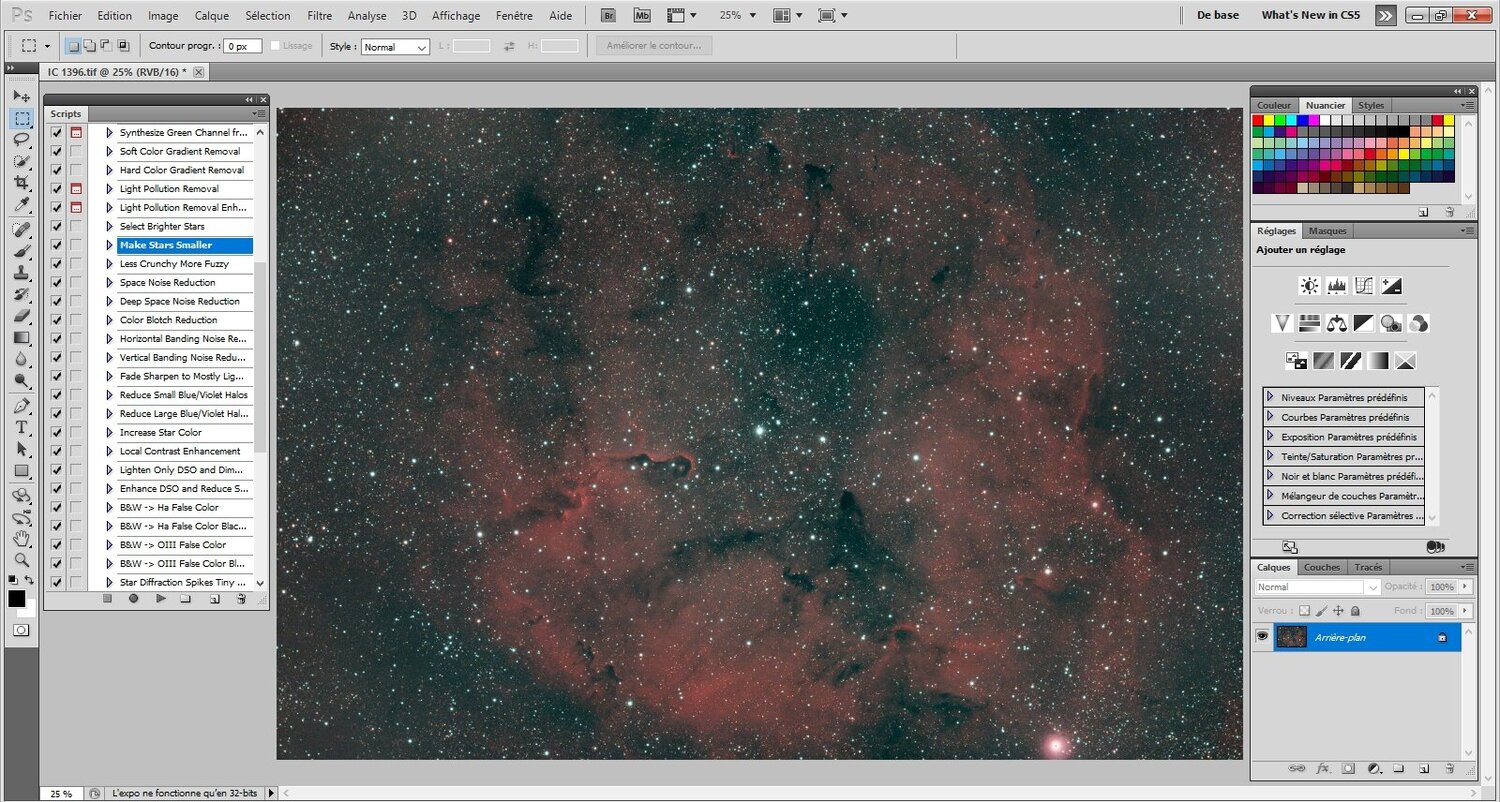
Task: Uncheck the Color Blotch Reduction script checkbox
Action: (57, 320)
